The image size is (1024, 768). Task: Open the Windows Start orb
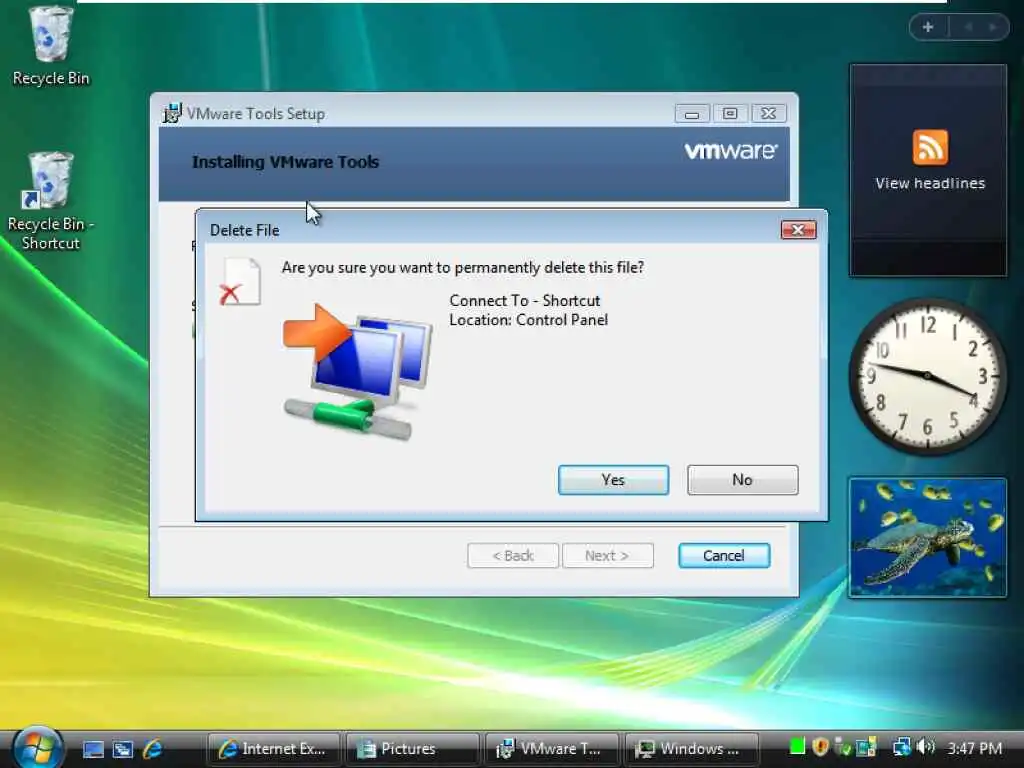(x=38, y=747)
